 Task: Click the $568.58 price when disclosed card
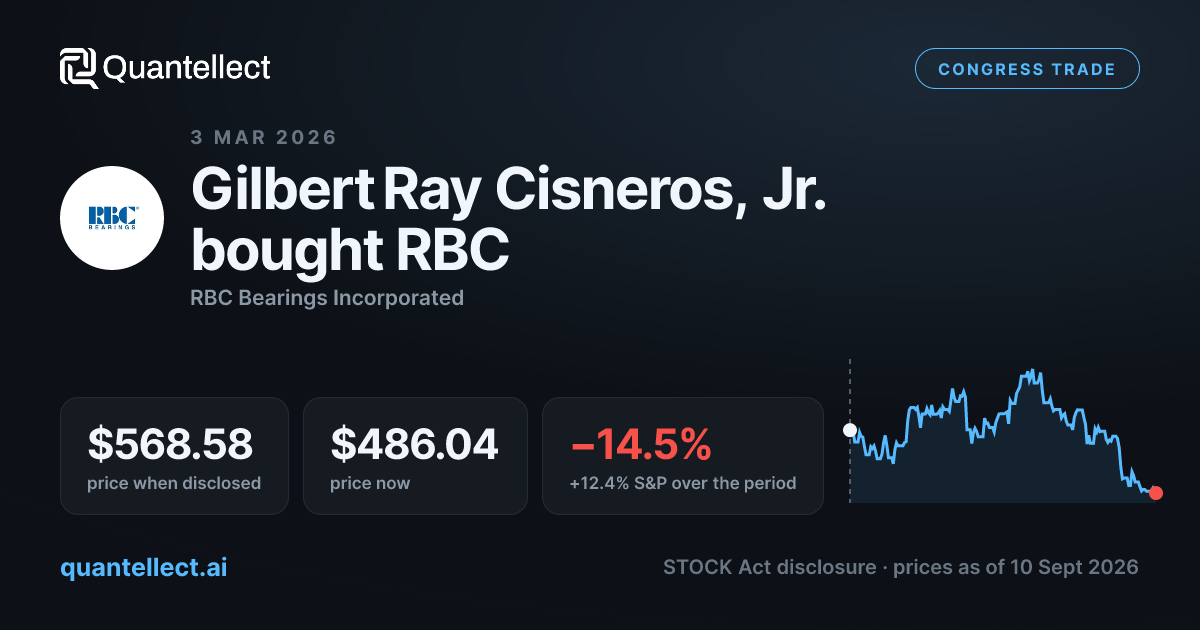click(174, 456)
